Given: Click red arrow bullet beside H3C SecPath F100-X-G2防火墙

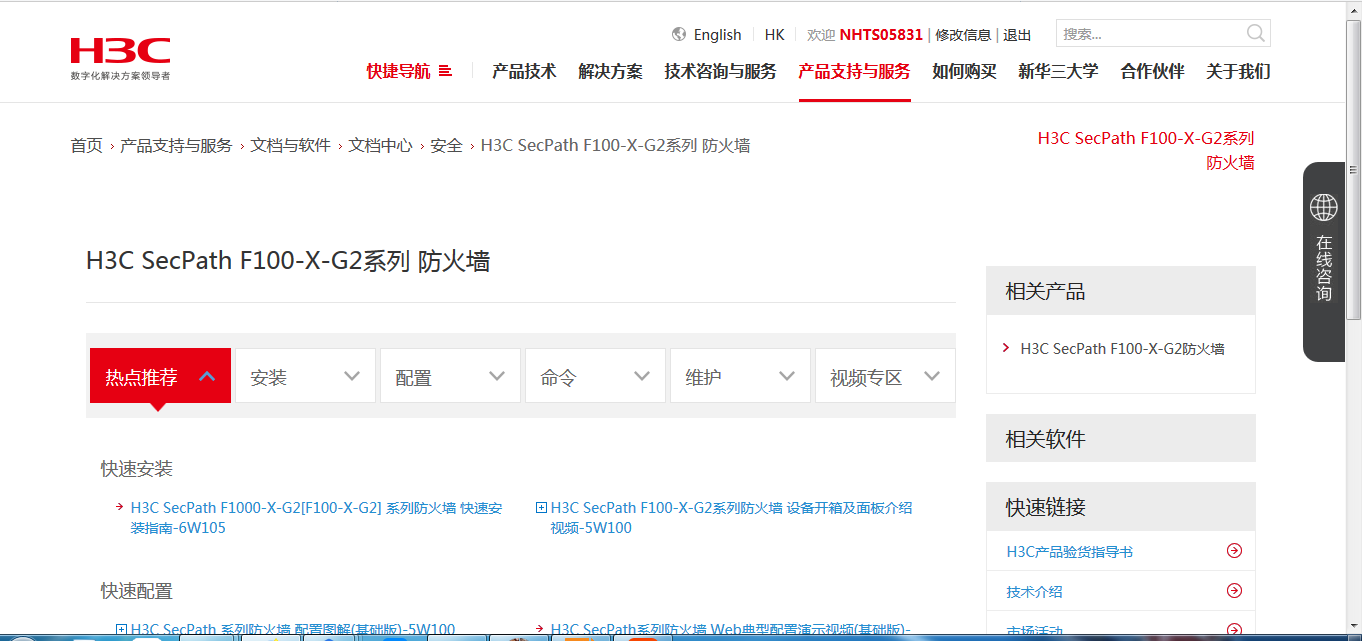Looking at the screenshot, I should 1006,348.
